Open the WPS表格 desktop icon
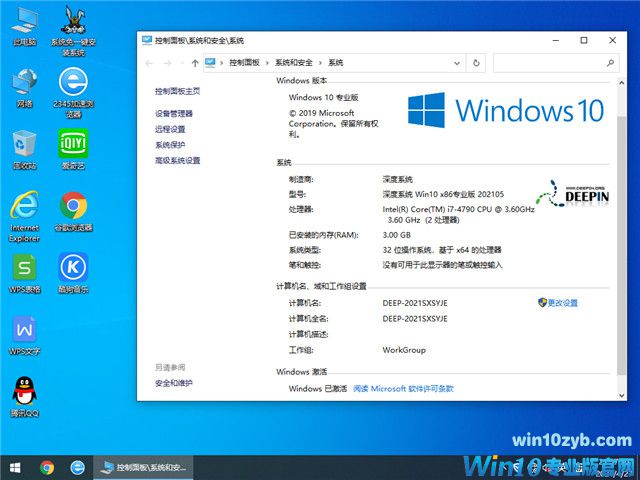This screenshot has height=480, width=640. [24, 273]
